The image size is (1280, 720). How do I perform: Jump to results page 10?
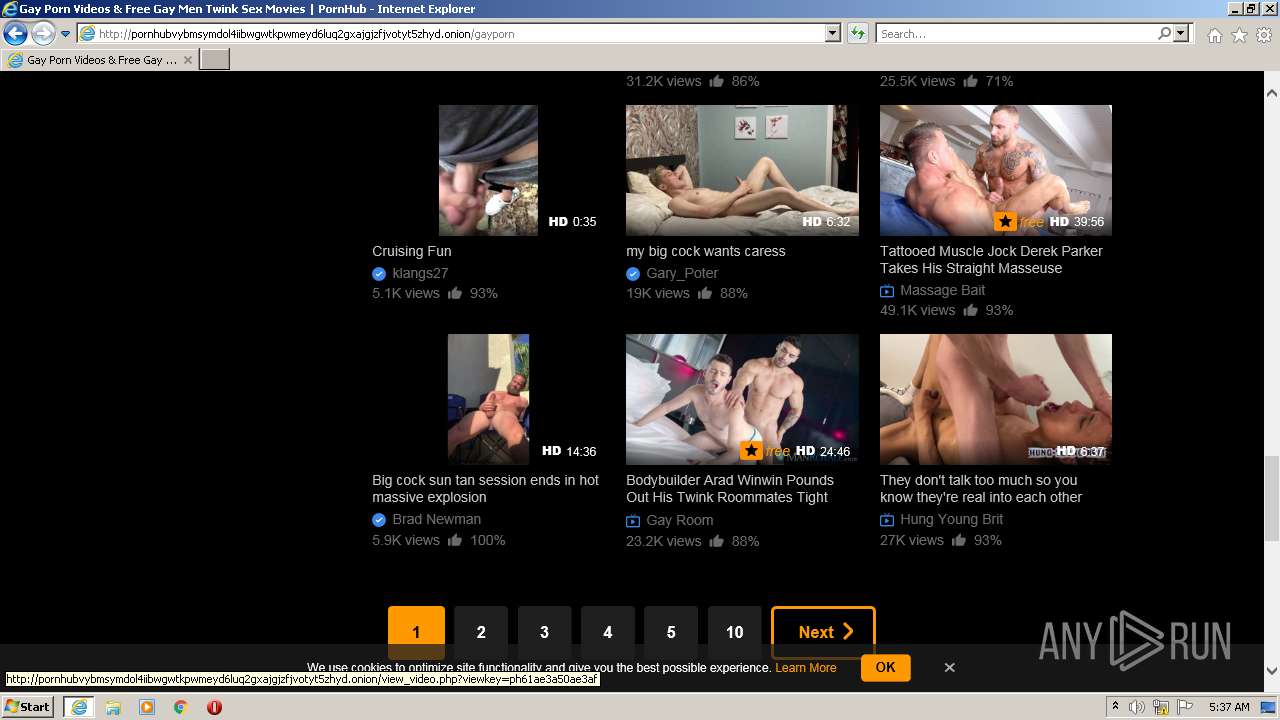pos(734,632)
